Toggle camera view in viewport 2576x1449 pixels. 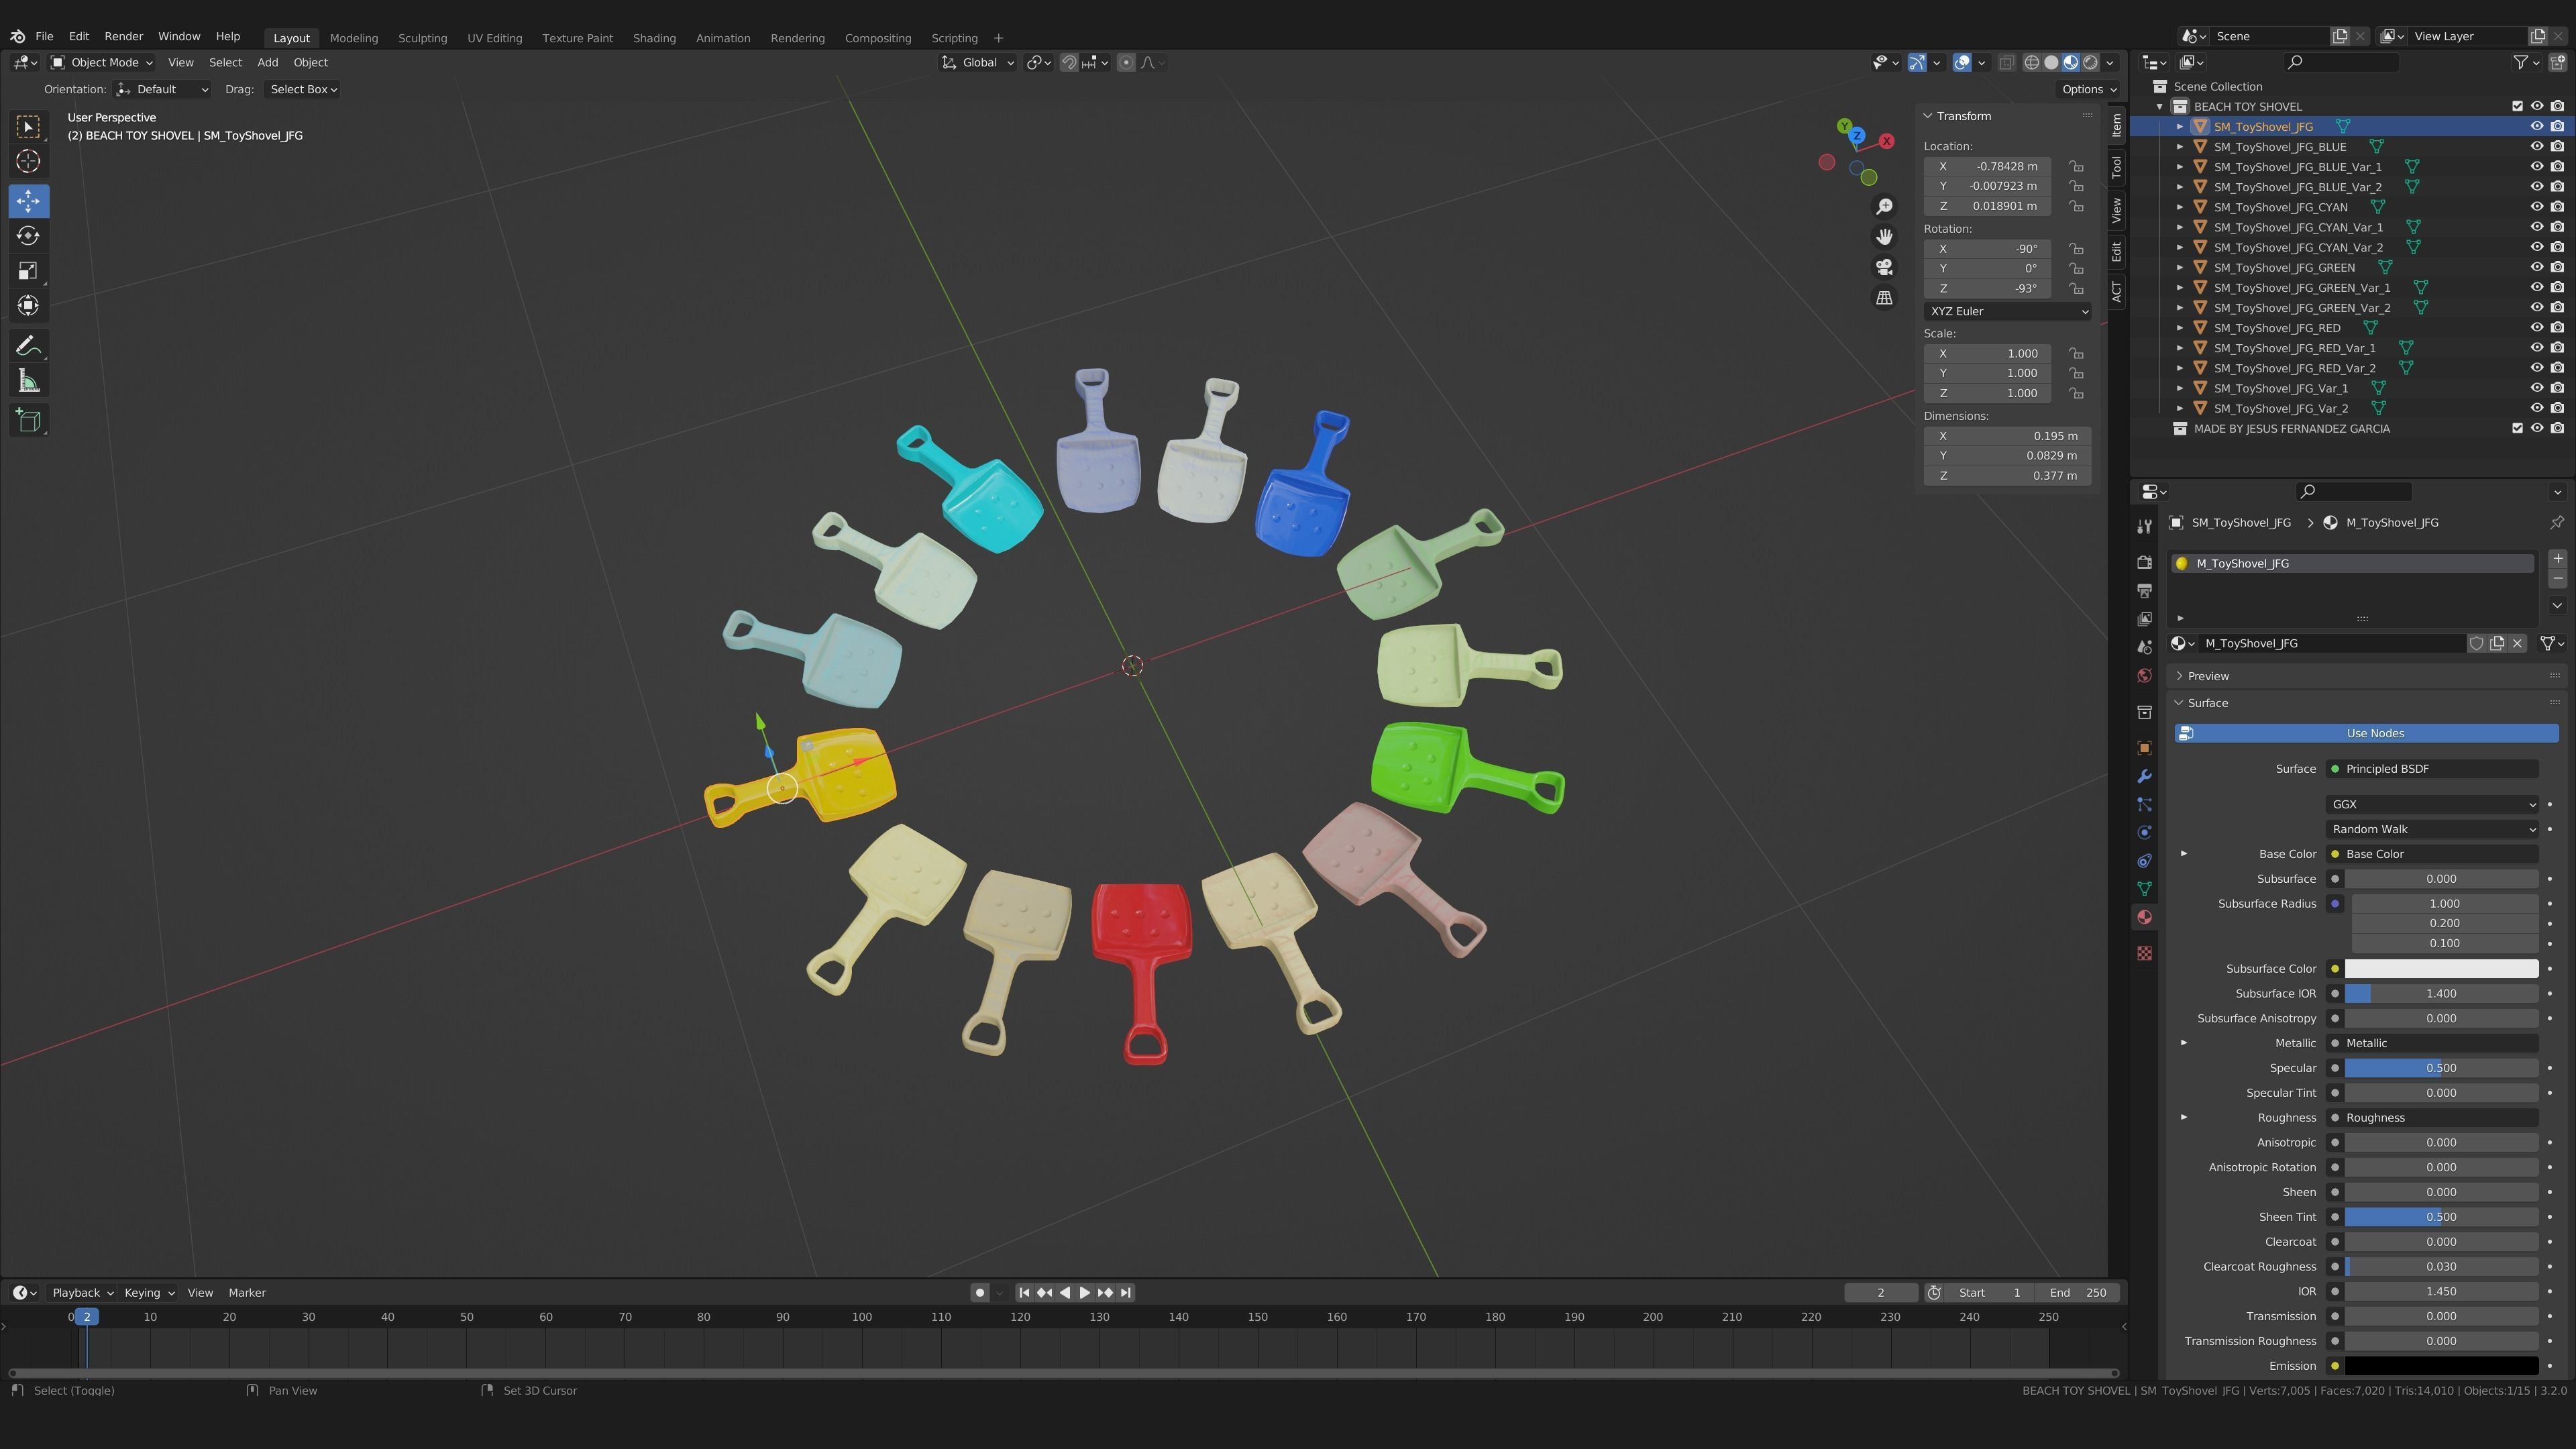click(1884, 267)
